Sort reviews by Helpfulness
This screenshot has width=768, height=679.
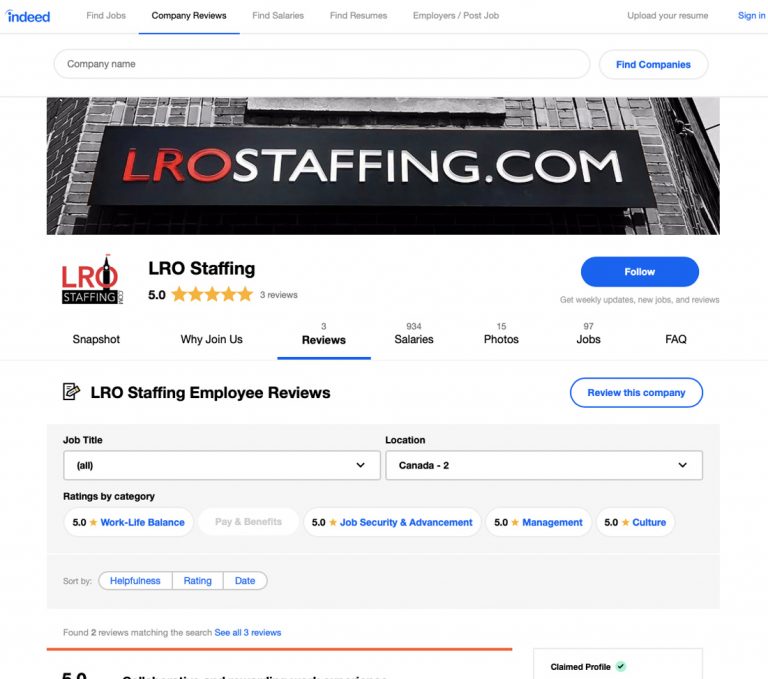[135, 581]
